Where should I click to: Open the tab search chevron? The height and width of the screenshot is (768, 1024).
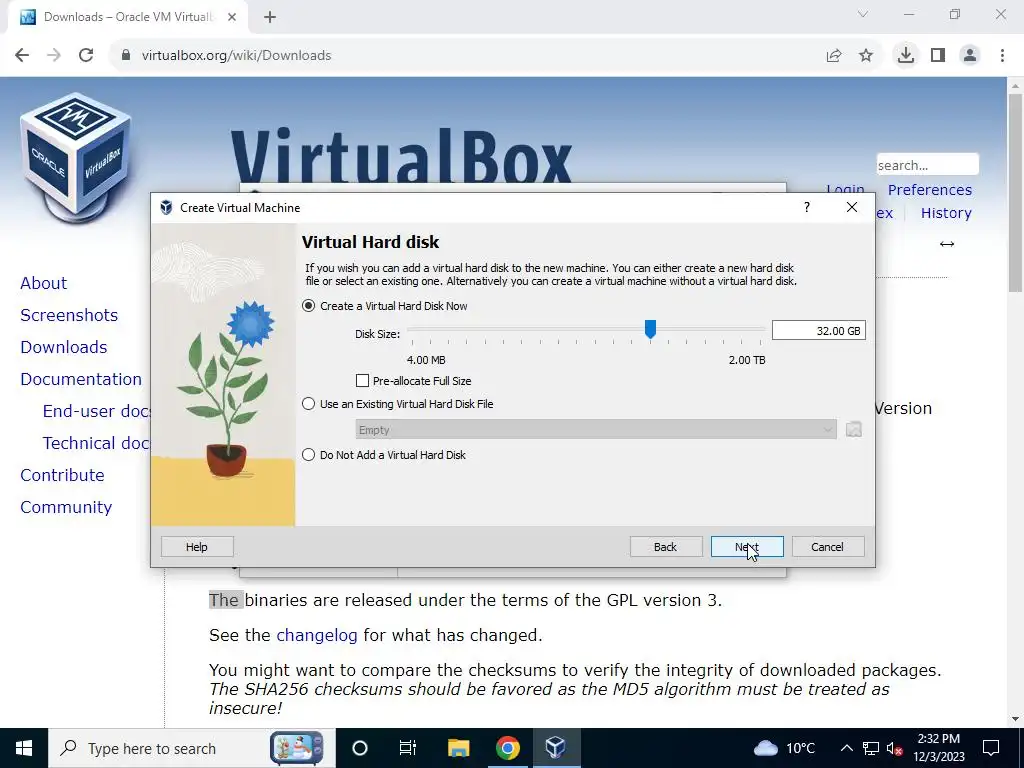[863, 14]
